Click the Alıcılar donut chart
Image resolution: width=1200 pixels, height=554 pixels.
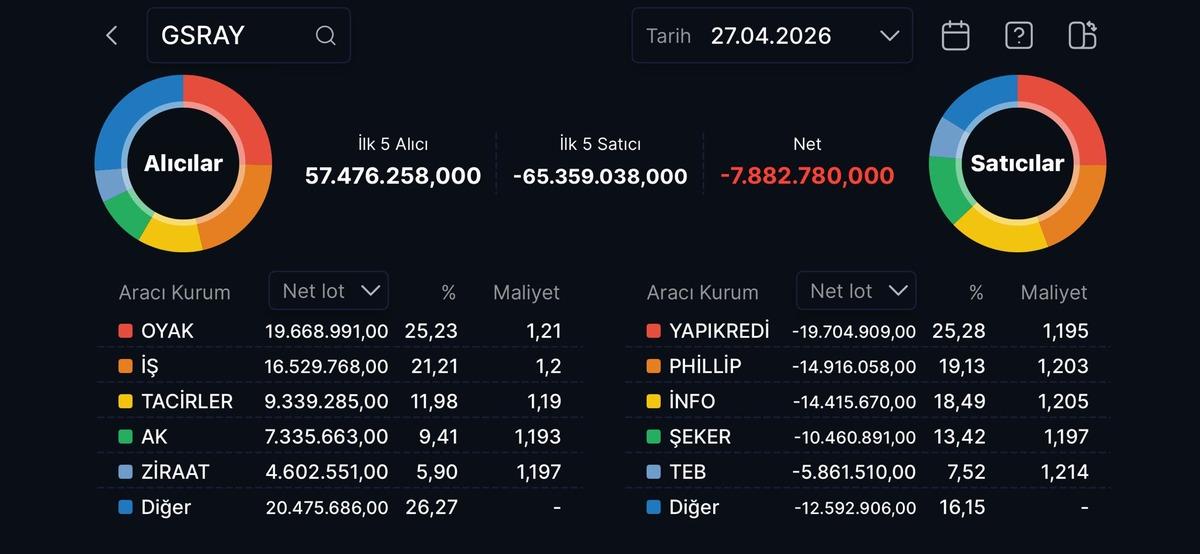(x=183, y=163)
